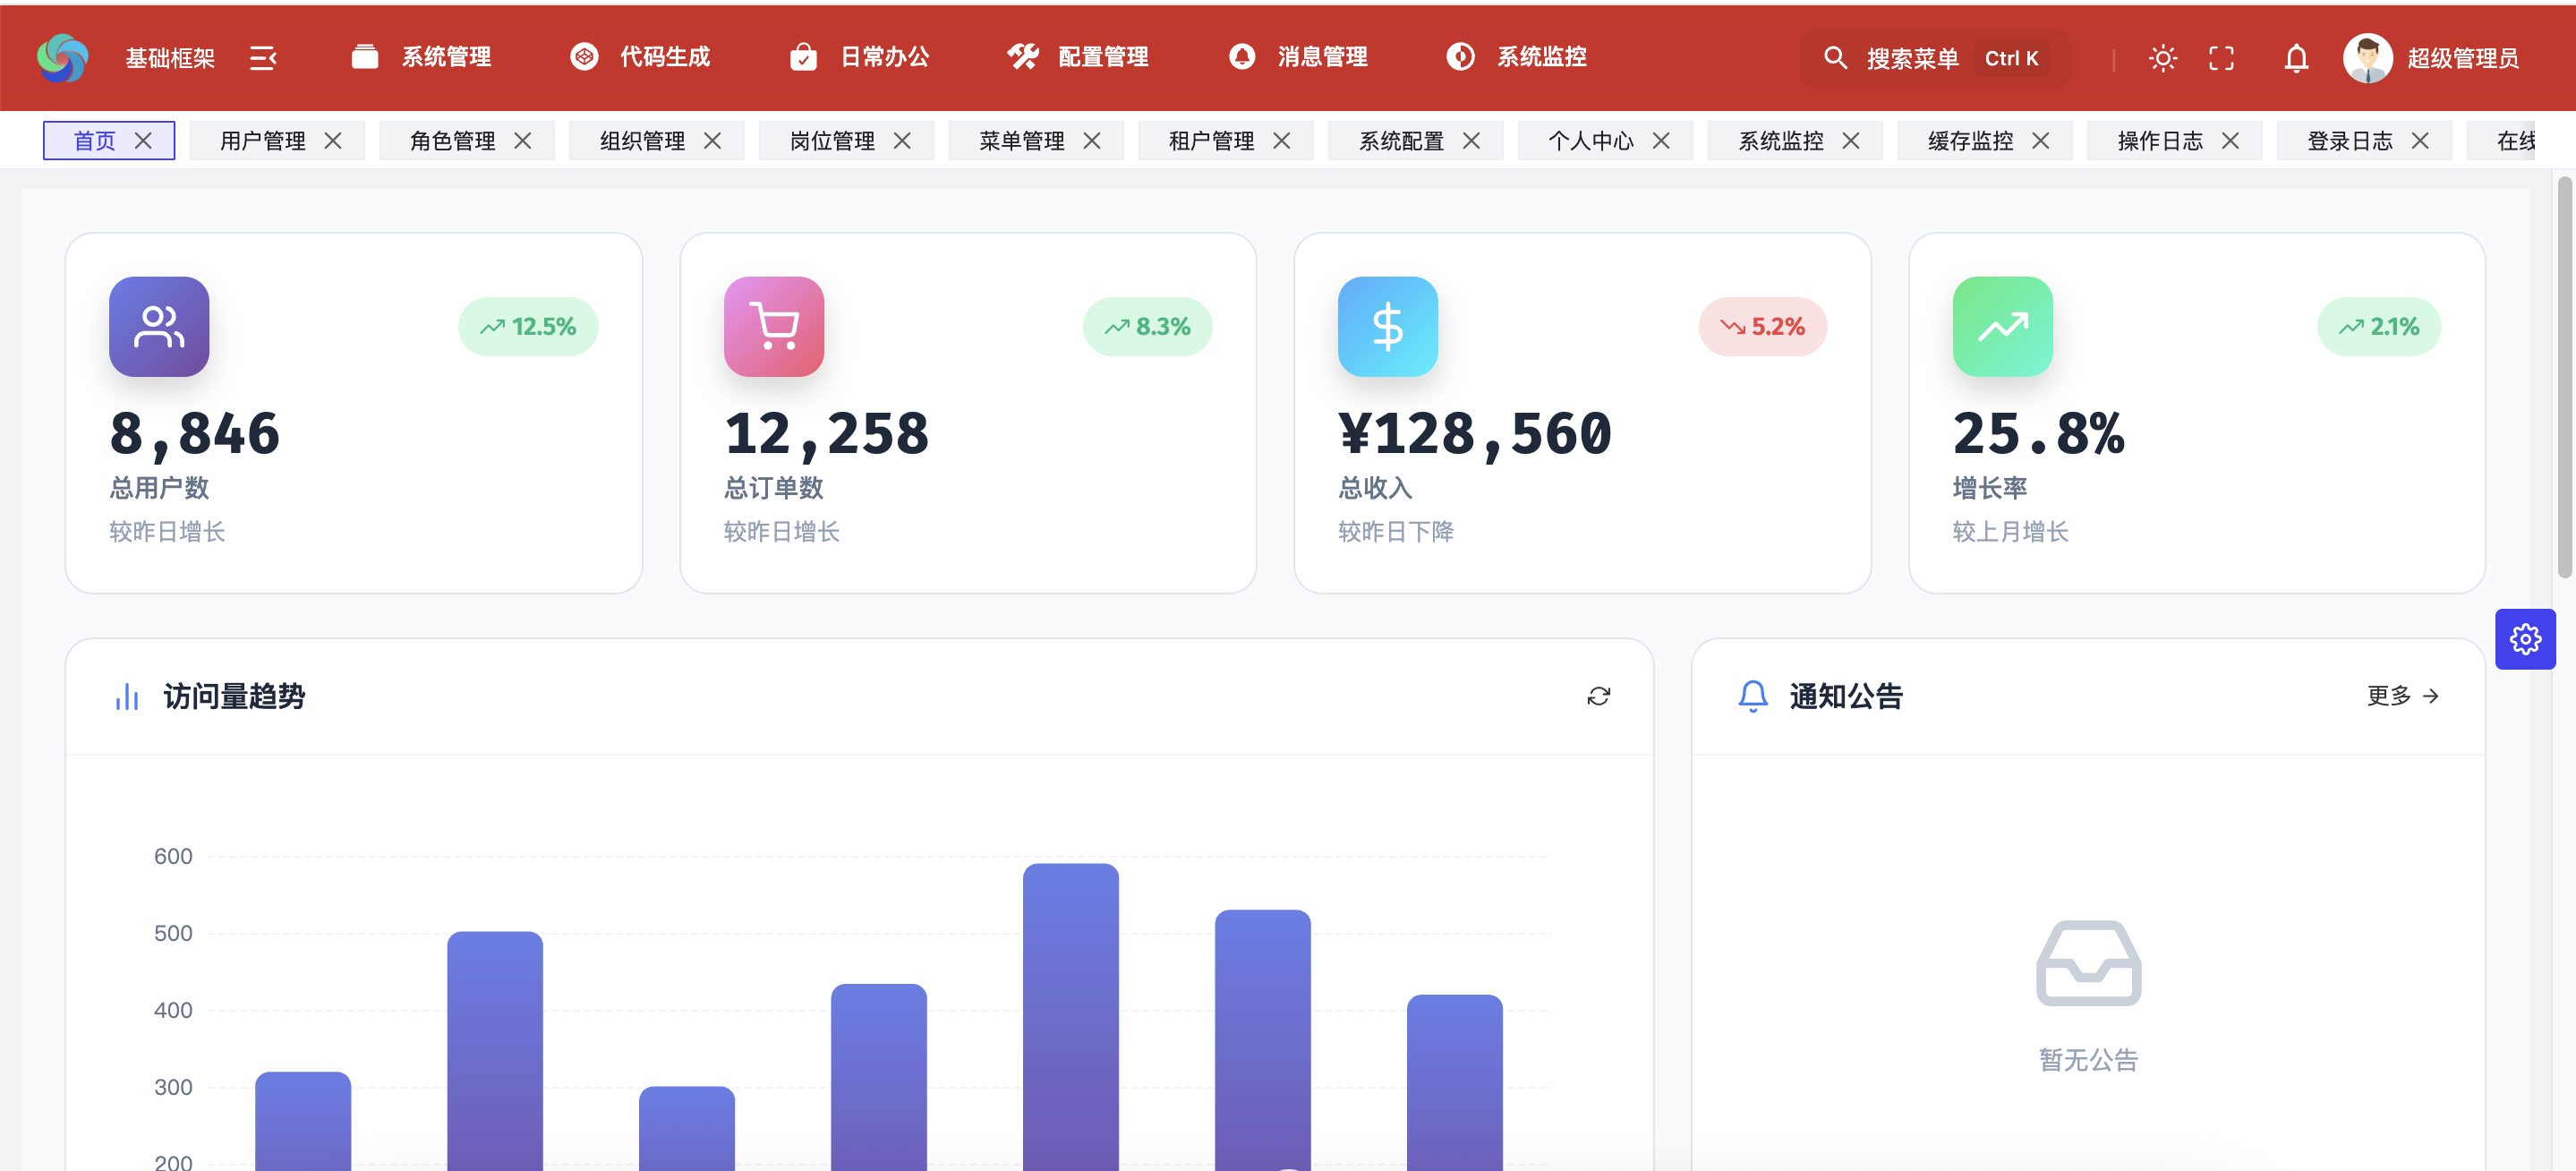Collapse the sidebar menu toggle icon
This screenshot has height=1171, width=2576.
pyautogui.click(x=262, y=58)
